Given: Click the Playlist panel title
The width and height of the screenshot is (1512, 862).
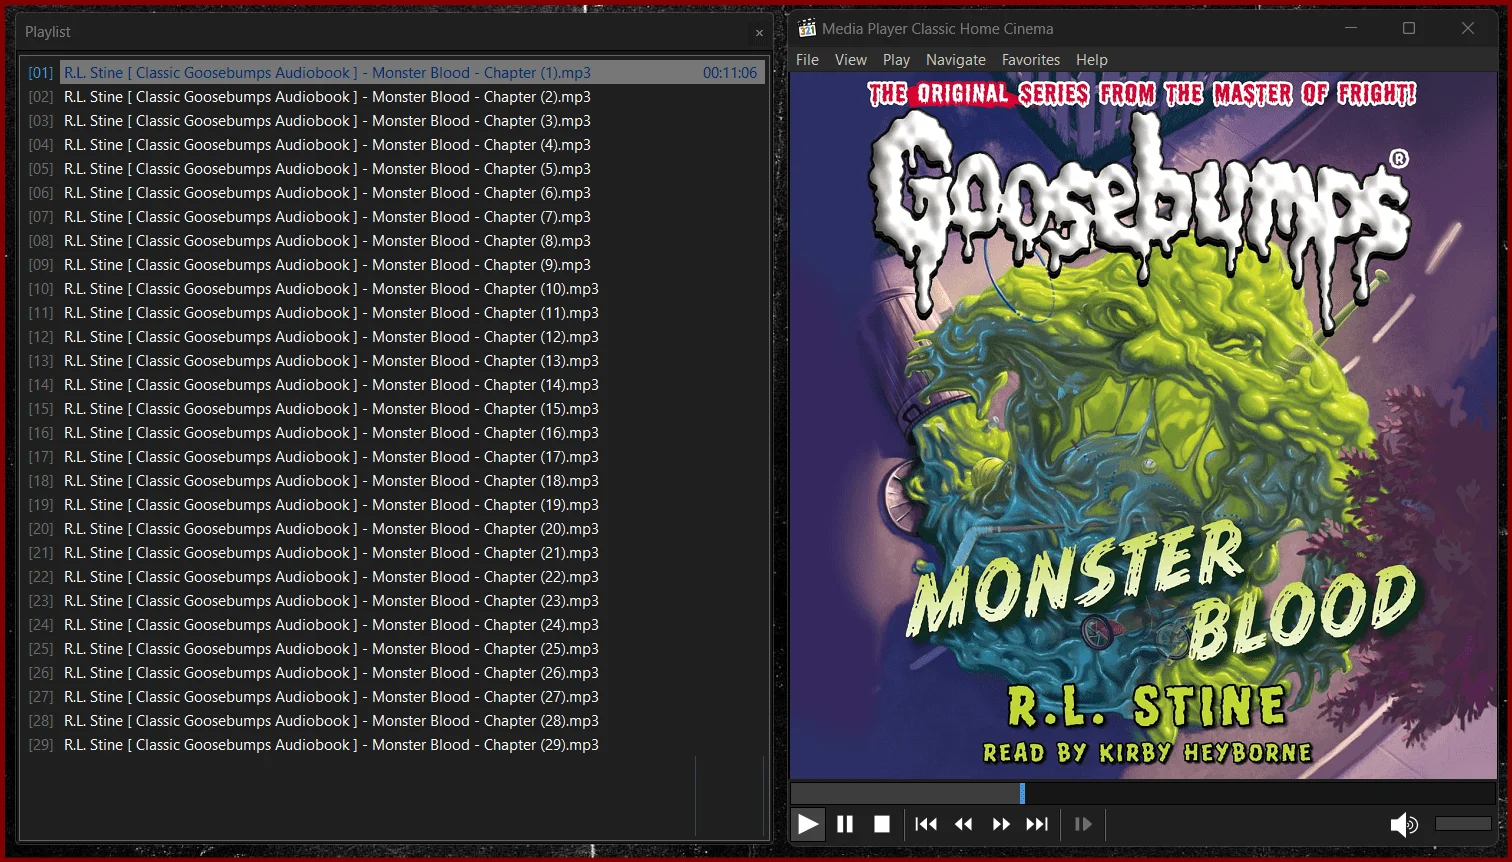Looking at the screenshot, I should pyautogui.click(x=48, y=32).
